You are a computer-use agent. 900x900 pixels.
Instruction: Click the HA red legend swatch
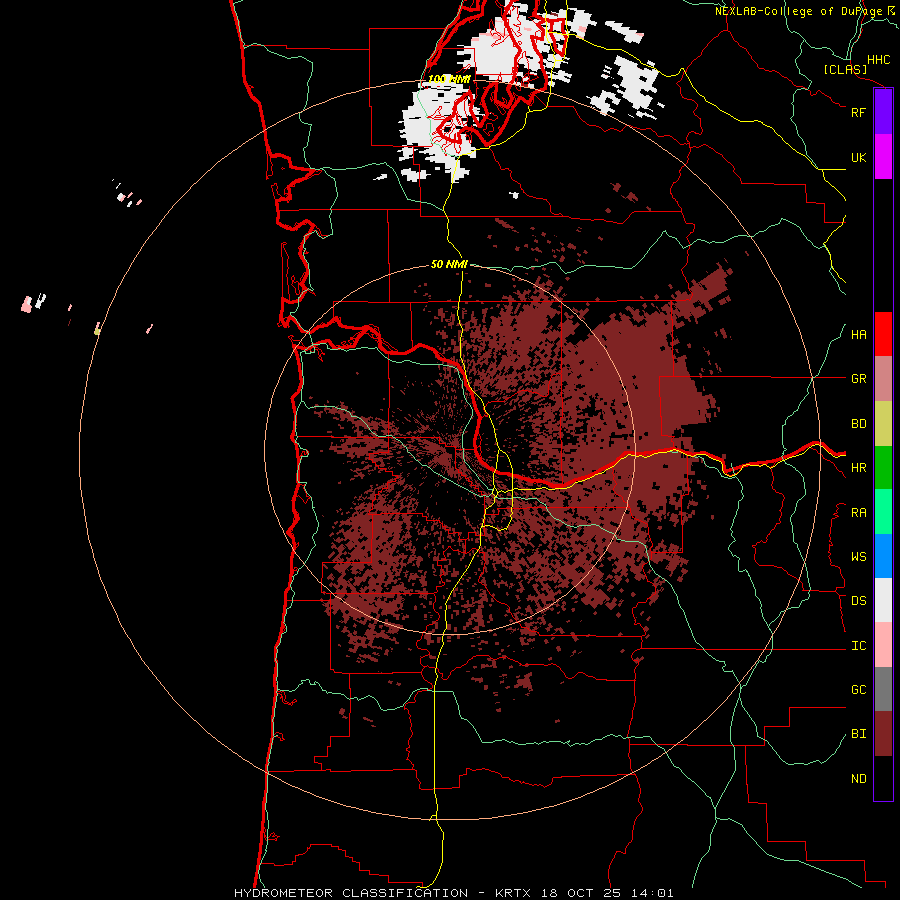(883, 334)
